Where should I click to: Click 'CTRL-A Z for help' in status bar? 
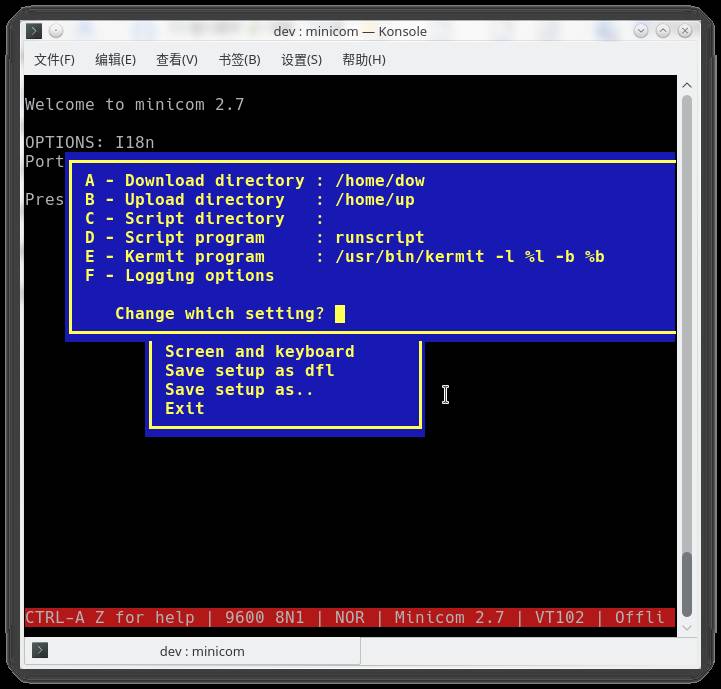110,617
